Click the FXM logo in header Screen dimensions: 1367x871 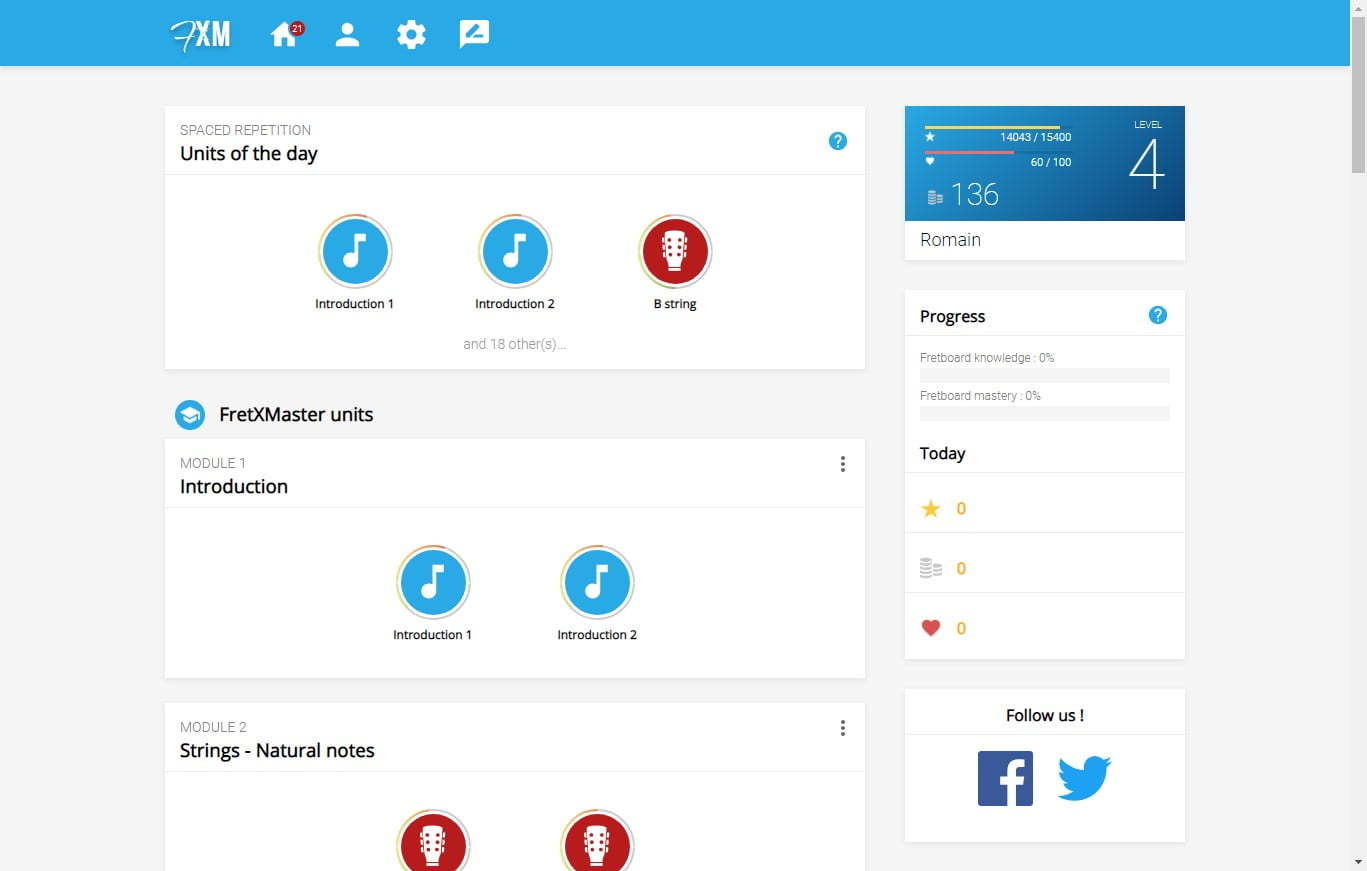[x=200, y=35]
